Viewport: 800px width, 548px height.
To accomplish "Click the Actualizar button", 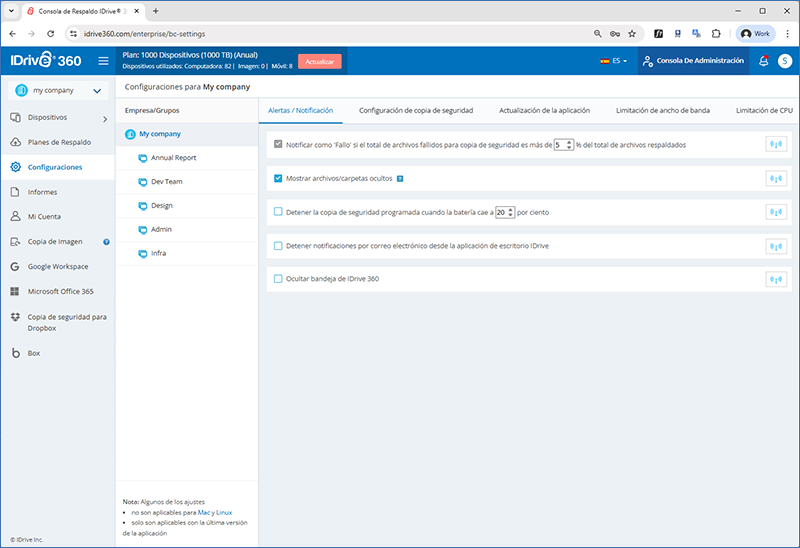I will pyautogui.click(x=319, y=61).
